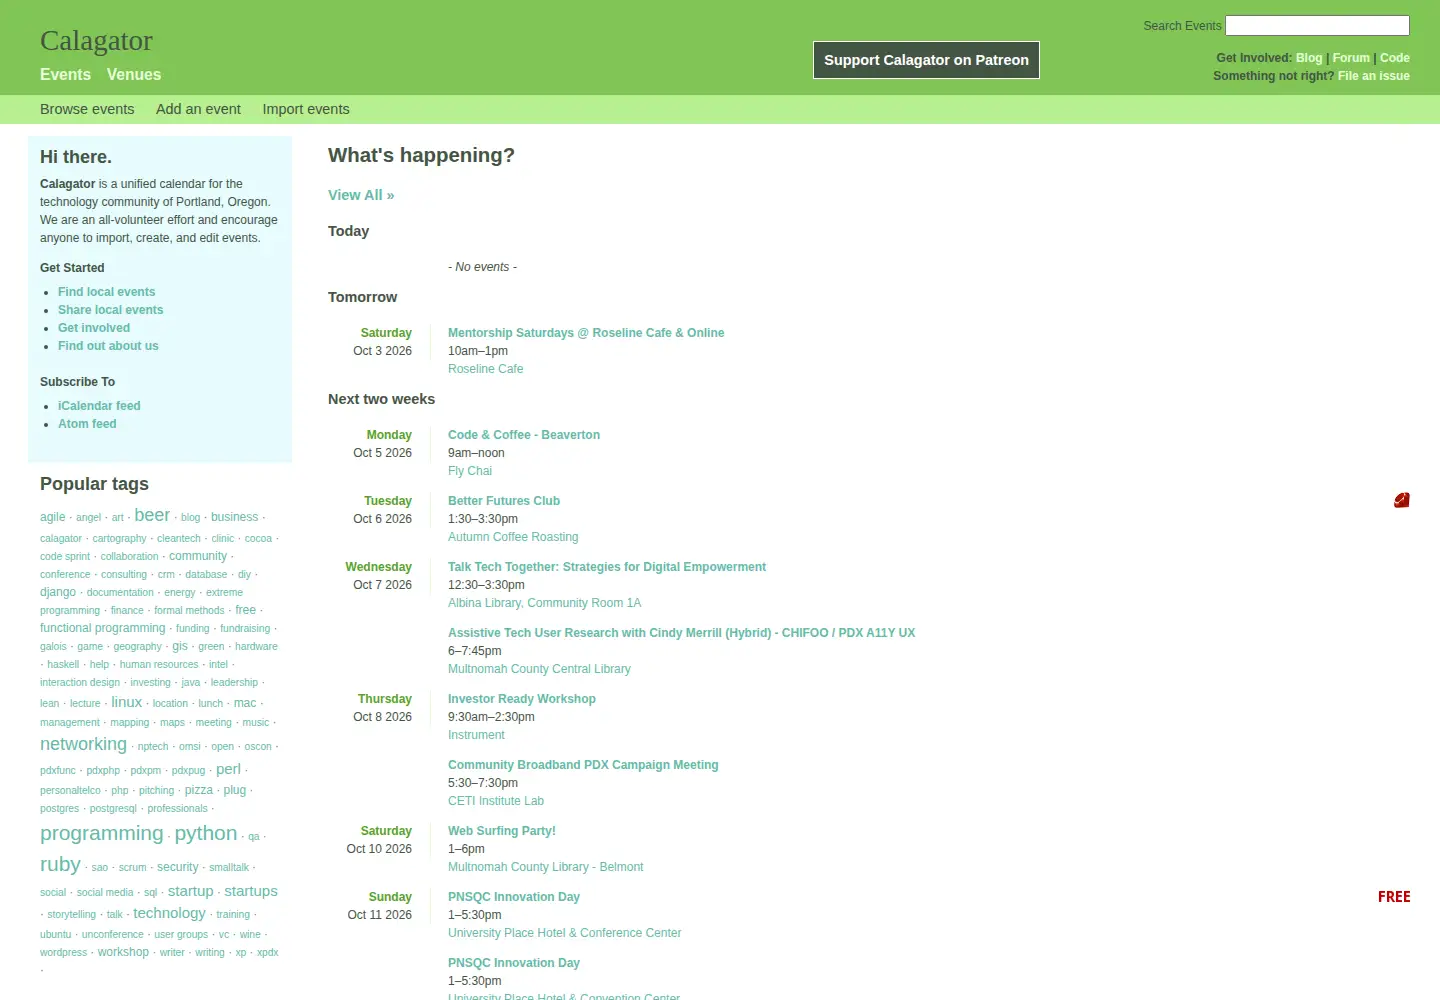Focus the Search Events input field
This screenshot has width=1440, height=1000.
click(1317, 26)
